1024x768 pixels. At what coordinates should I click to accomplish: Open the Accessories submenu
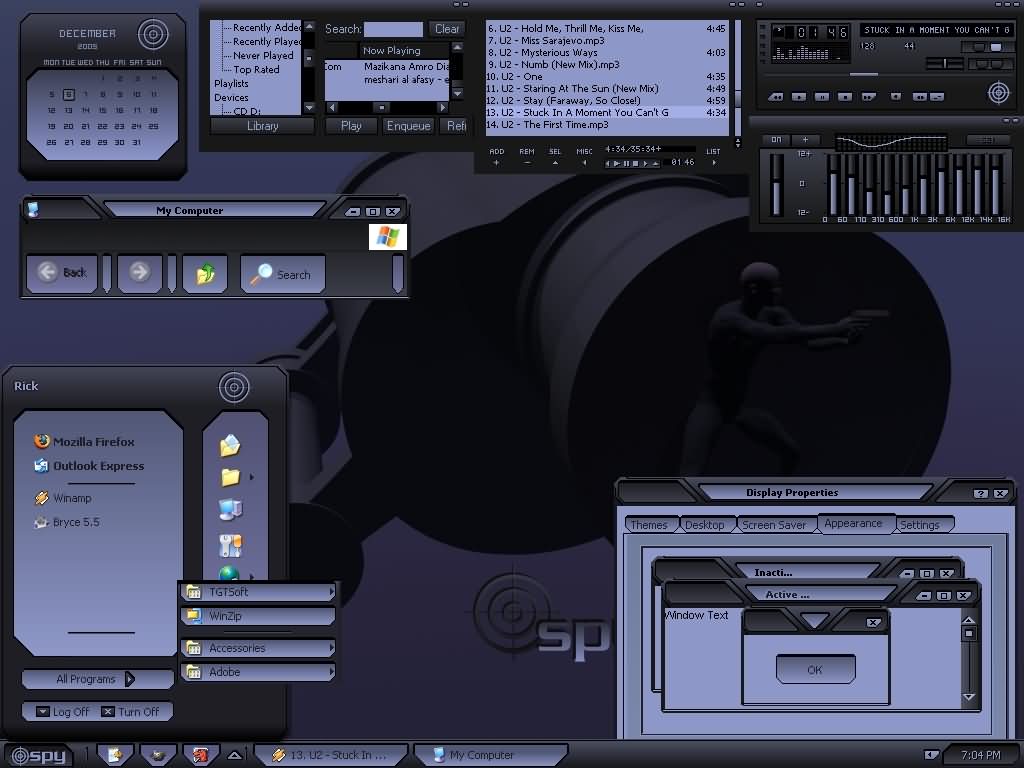pos(259,648)
